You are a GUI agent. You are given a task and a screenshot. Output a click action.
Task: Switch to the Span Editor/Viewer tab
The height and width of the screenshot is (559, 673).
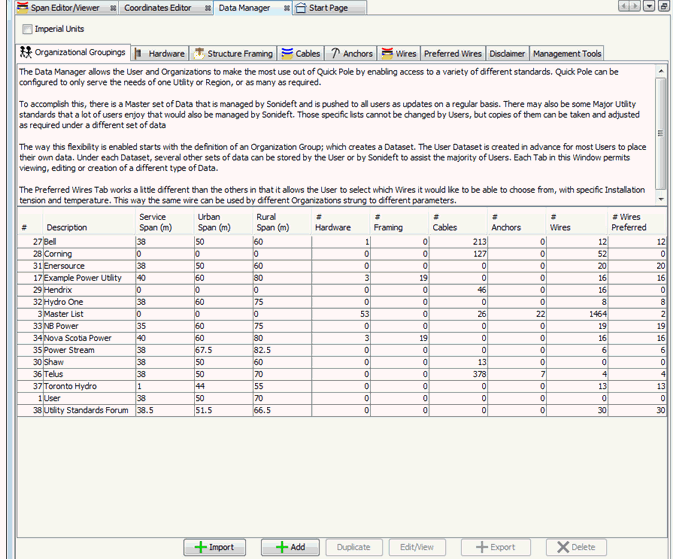pos(65,8)
